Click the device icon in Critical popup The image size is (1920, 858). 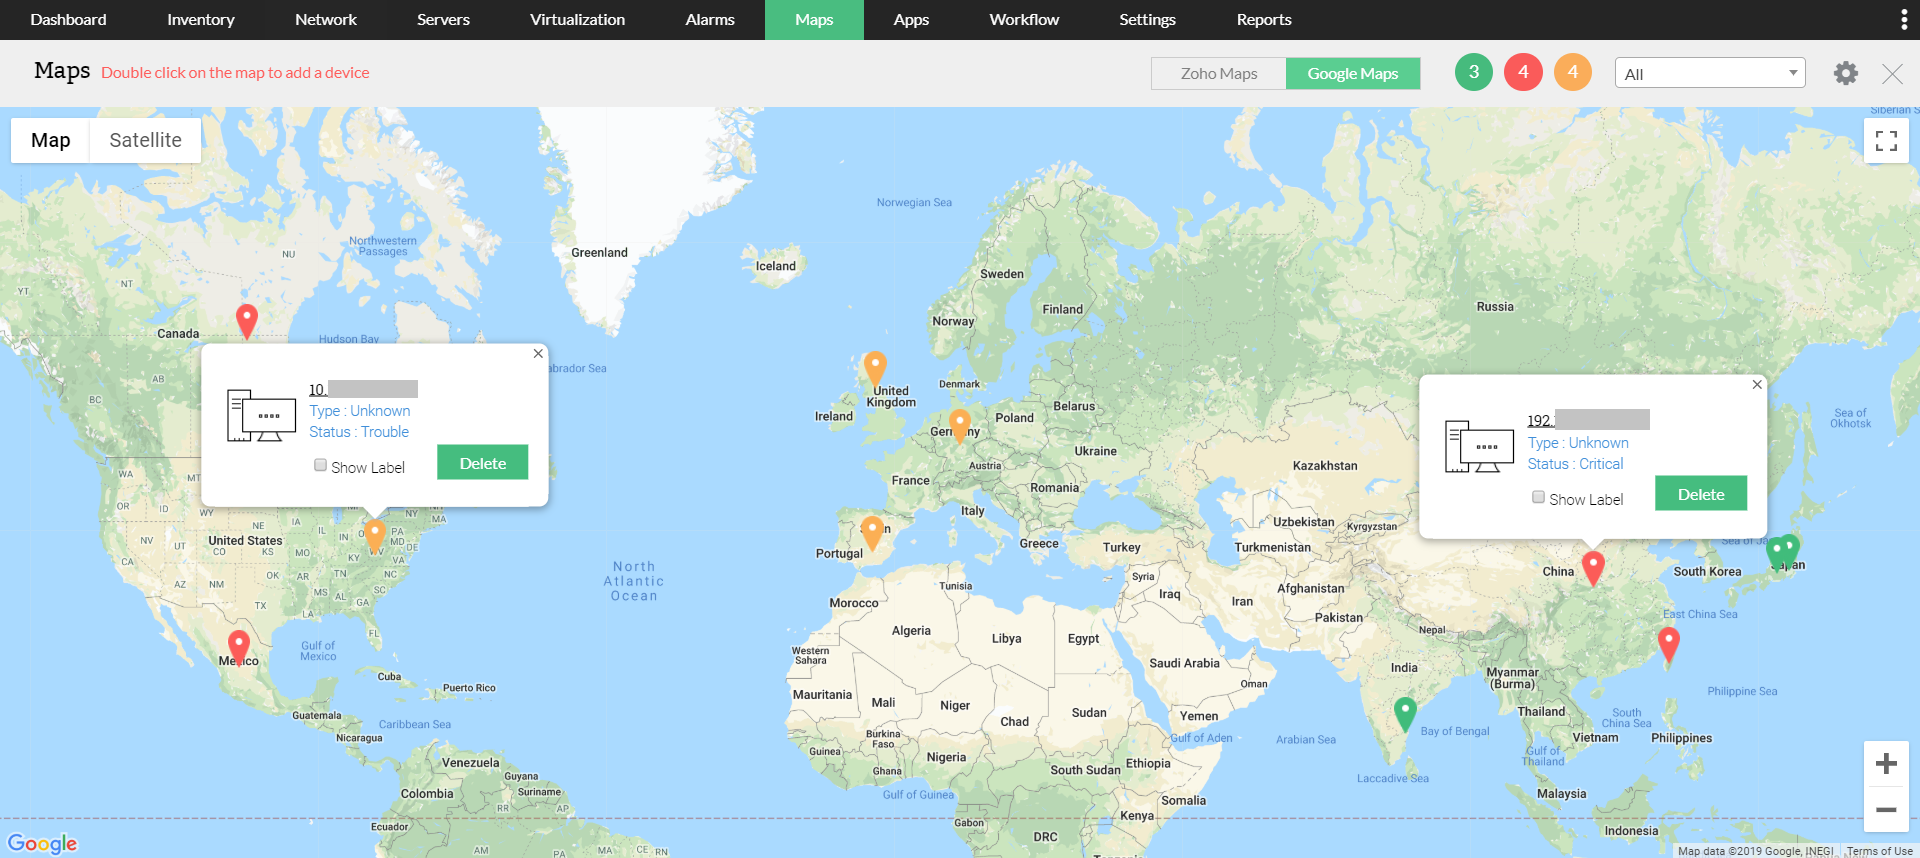click(1479, 447)
